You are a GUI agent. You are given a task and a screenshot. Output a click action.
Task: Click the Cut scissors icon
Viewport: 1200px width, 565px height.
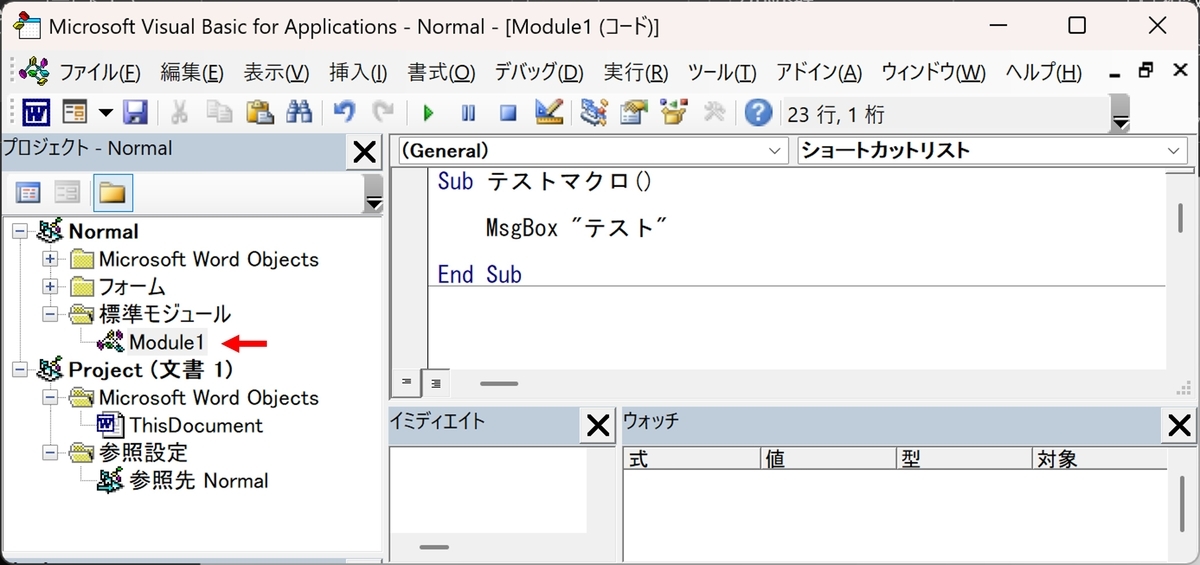point(180,112)
